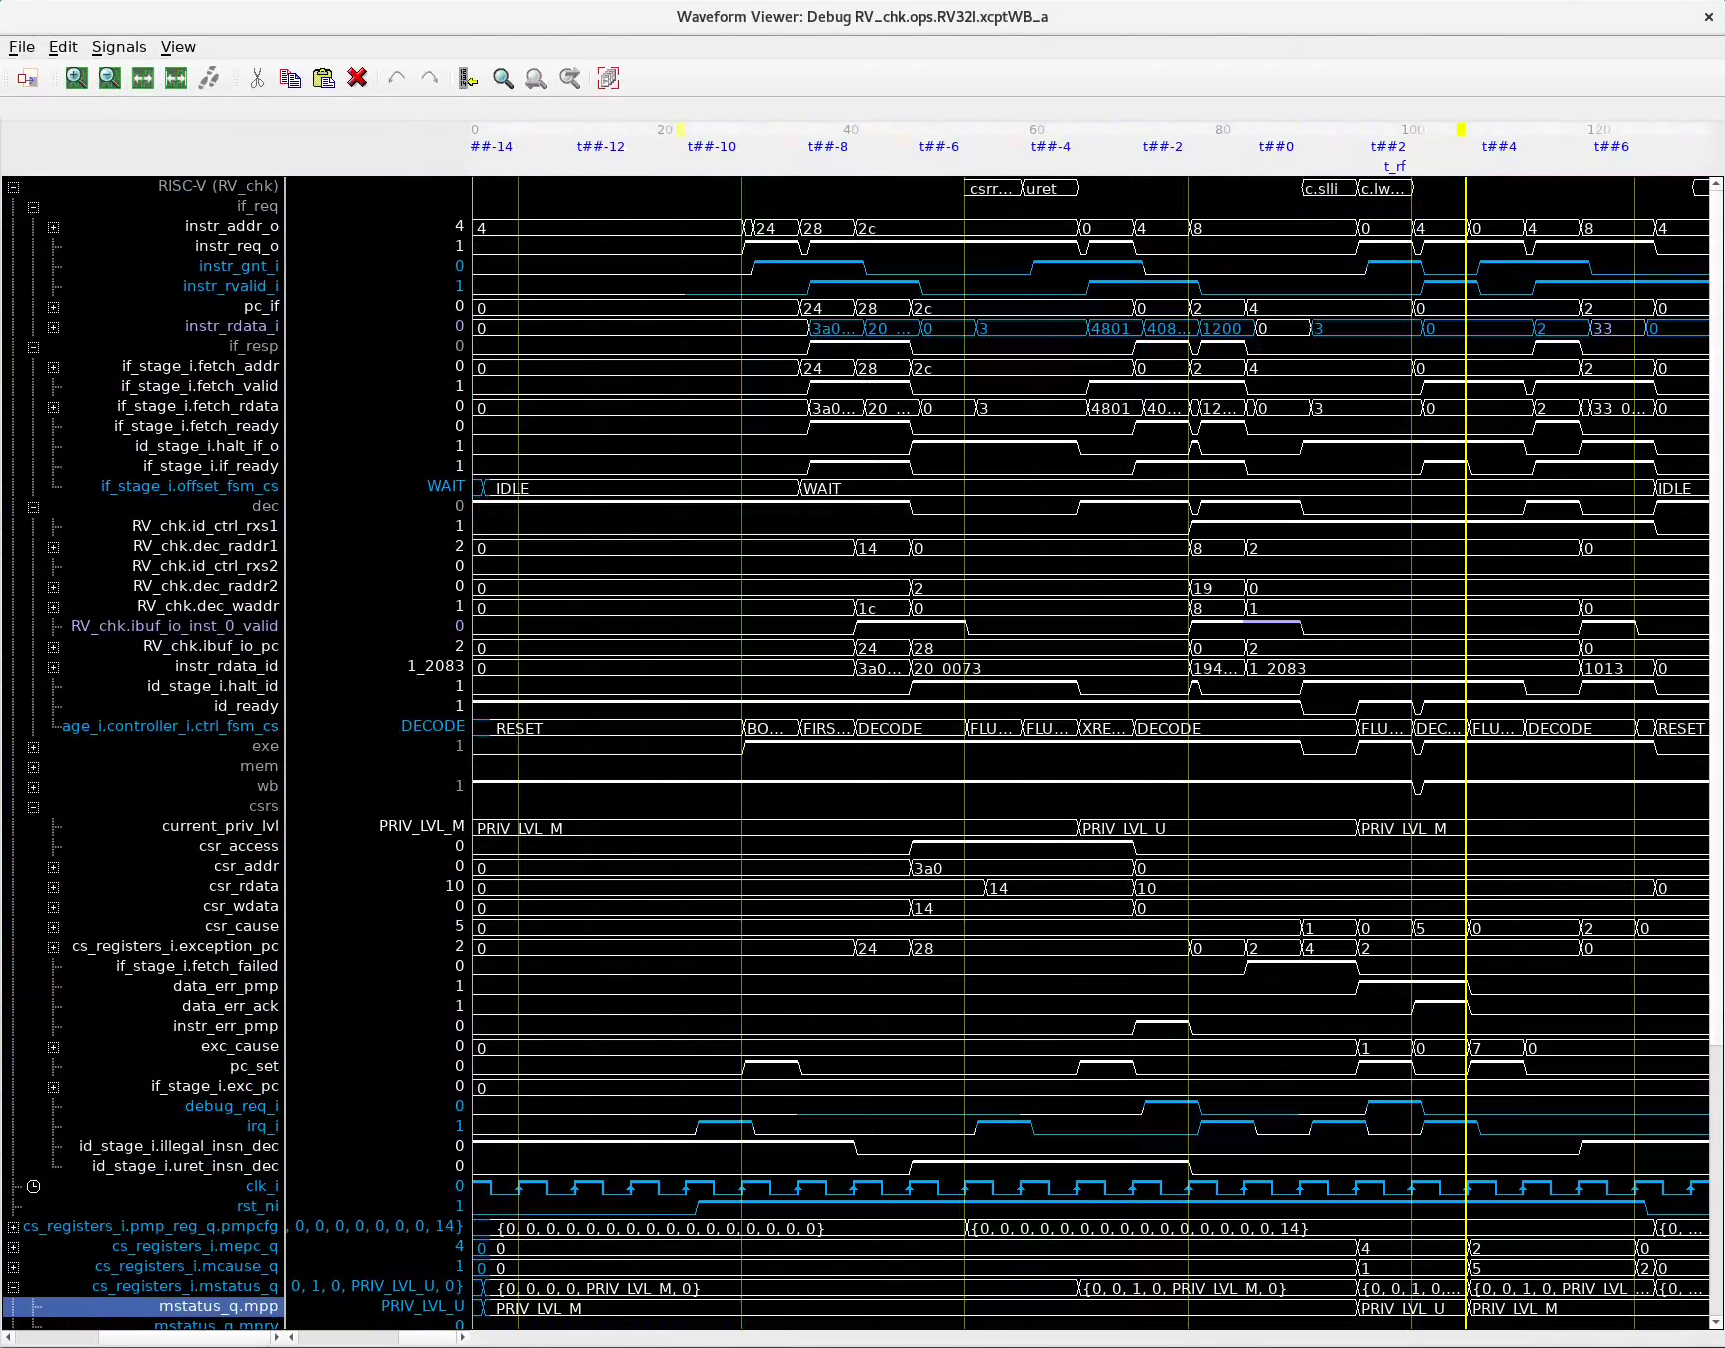Delete the selected signal

pyautogui.click(x=357, y=79)
